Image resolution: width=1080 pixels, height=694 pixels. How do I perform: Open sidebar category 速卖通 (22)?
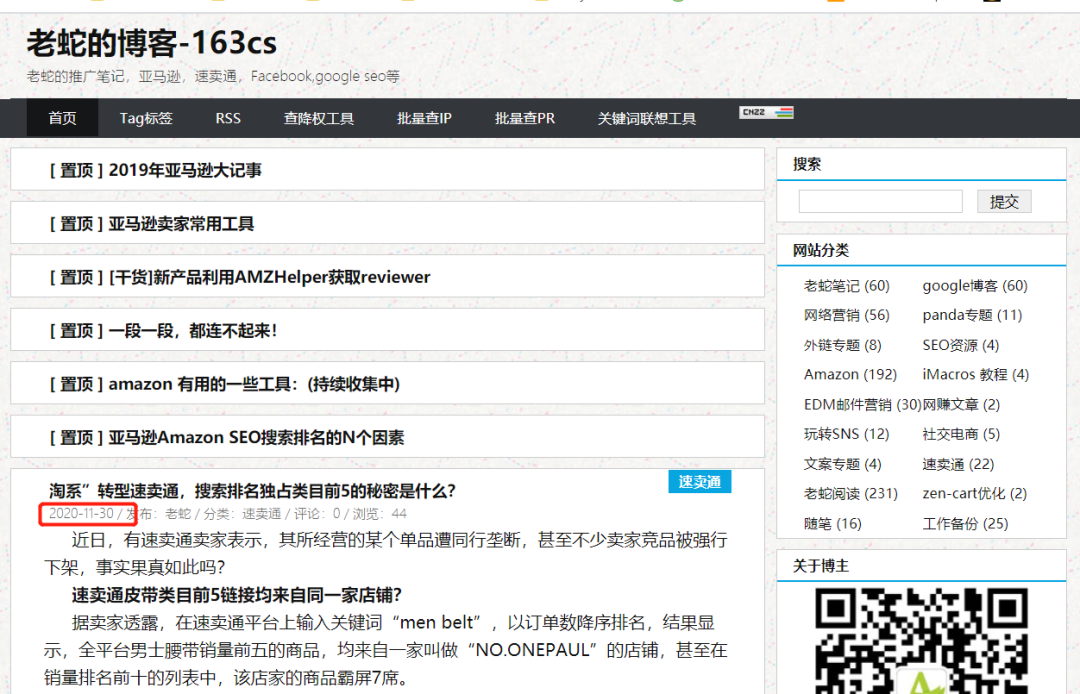958,464
